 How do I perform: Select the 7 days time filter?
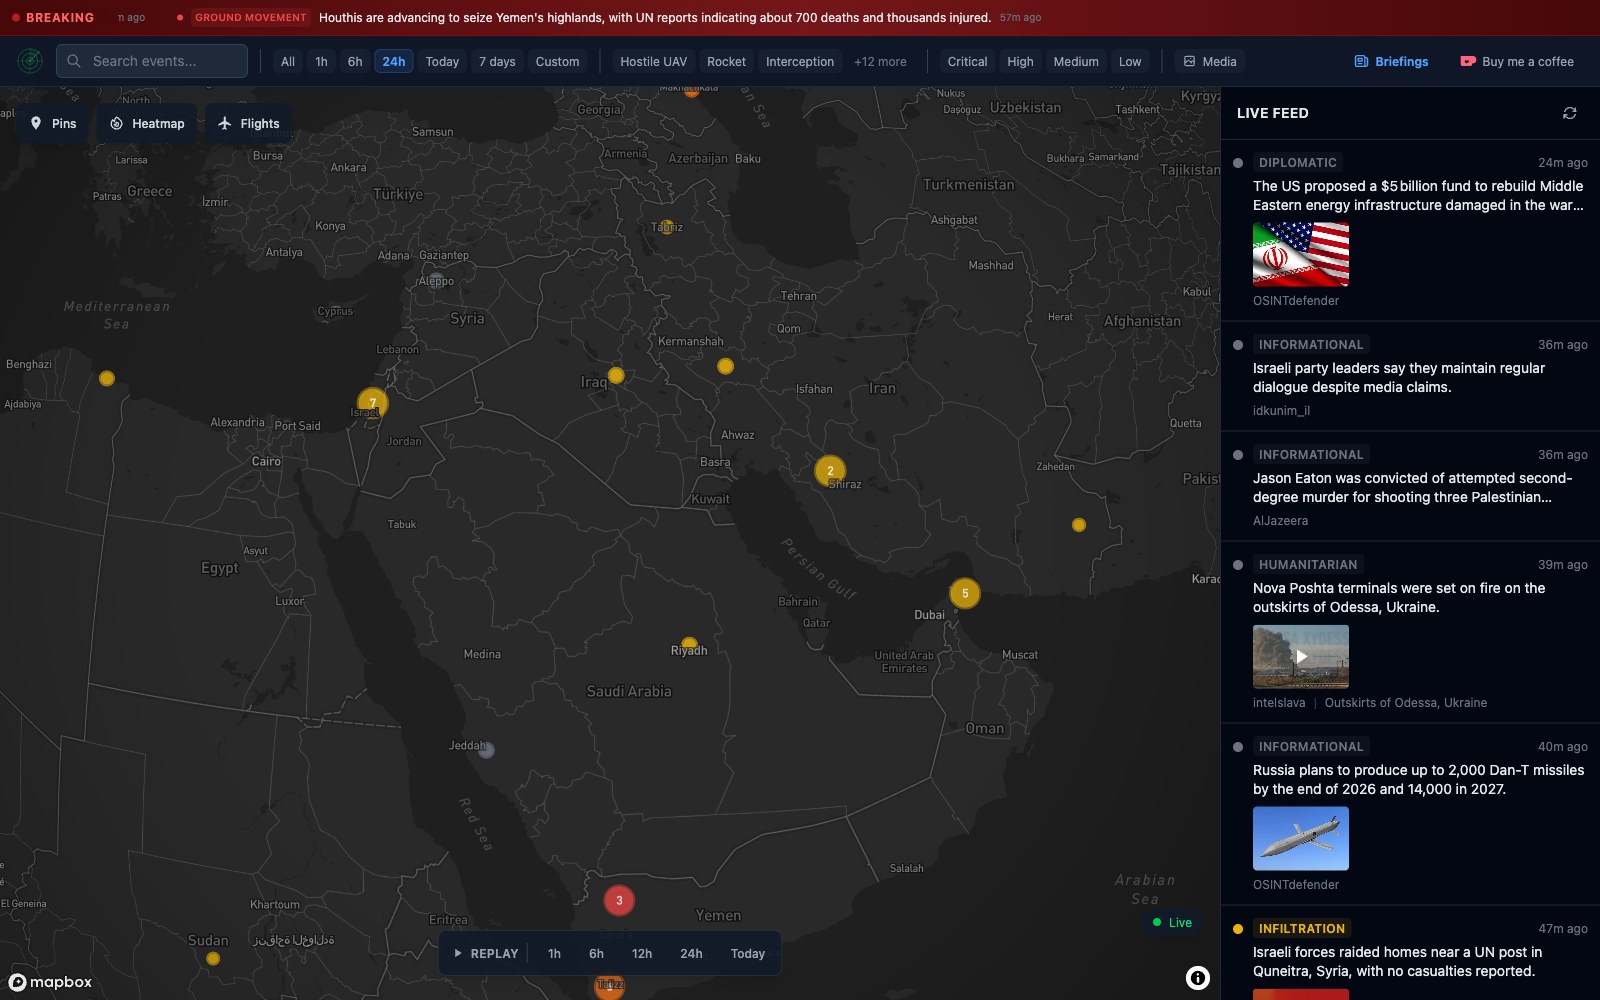click(x=497, y=61)
